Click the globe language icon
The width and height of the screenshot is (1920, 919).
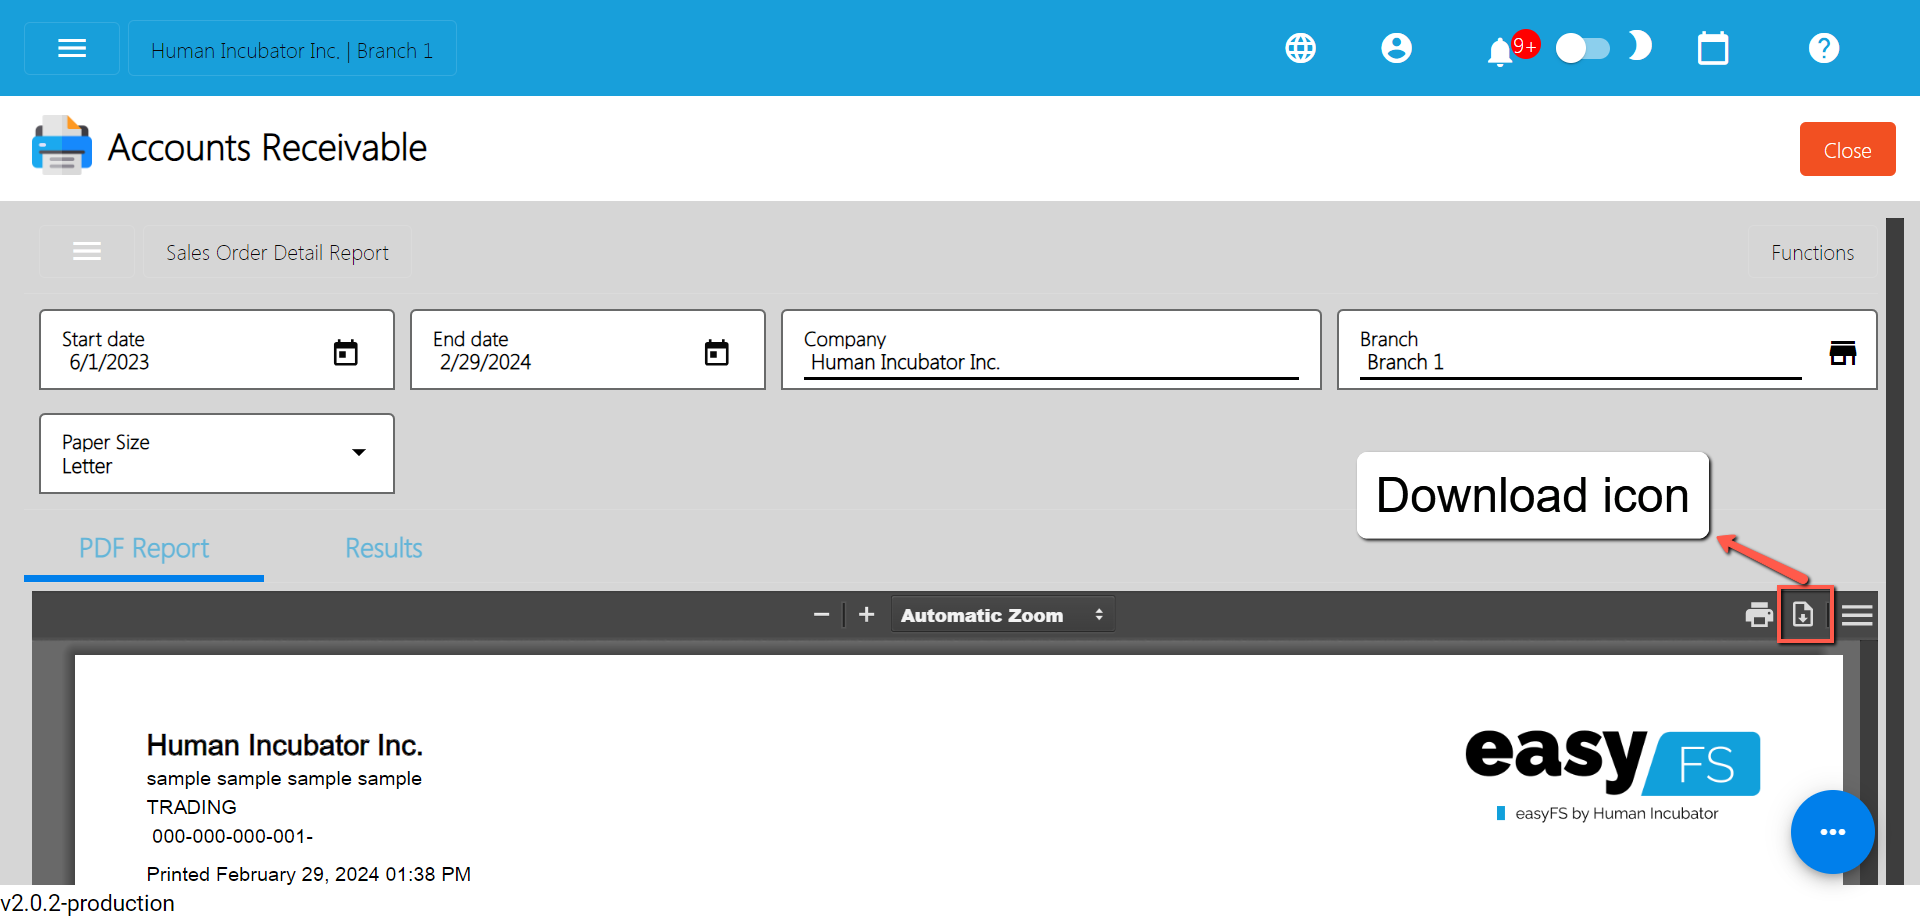click(1300, 48)
